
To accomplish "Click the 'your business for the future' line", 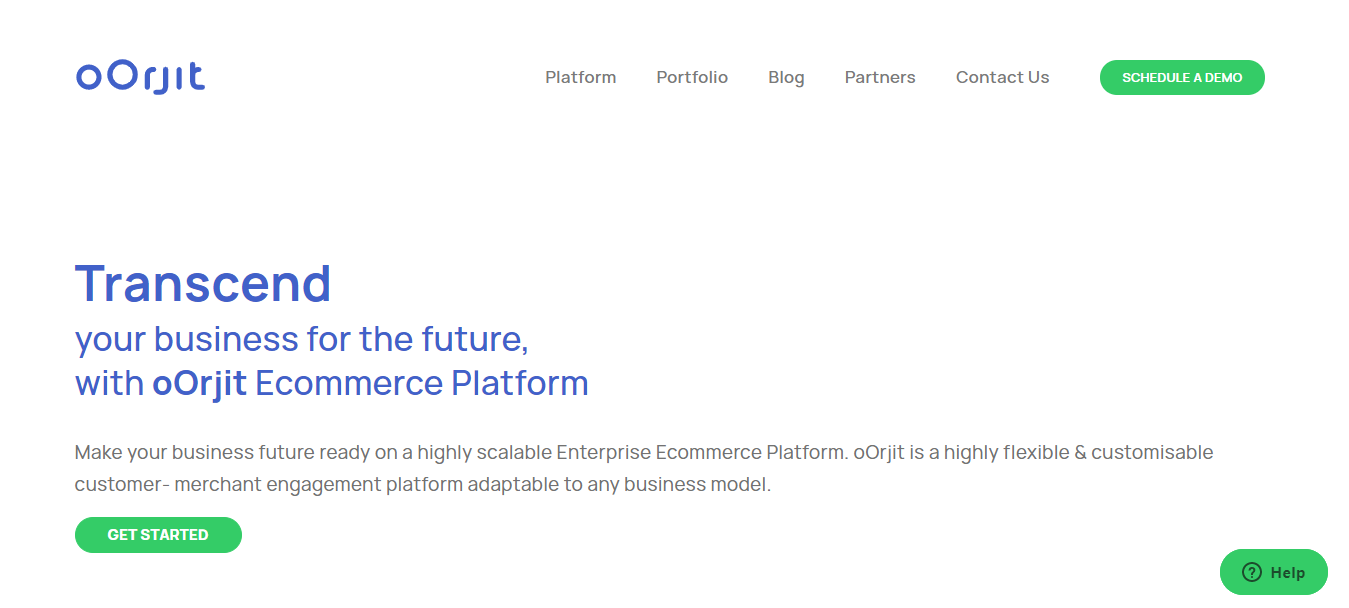I will tap(301, 340).
